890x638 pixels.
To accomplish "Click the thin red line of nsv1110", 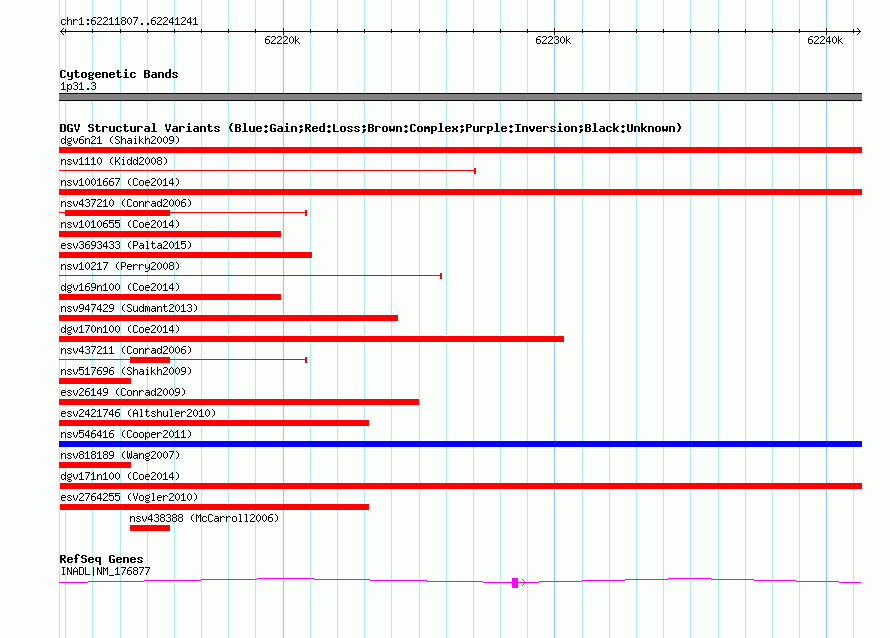I will click(x=267, y=171).
